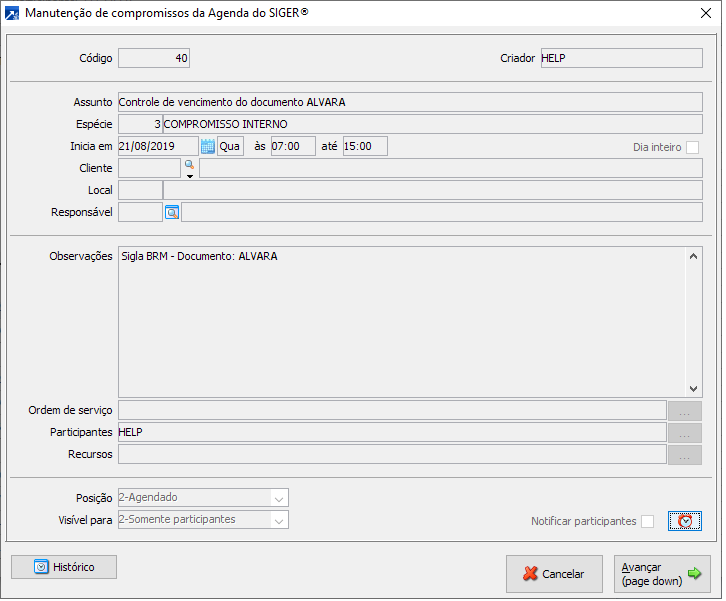Click the Responsável code field
The width and height of the screenshot is (726, 601).
[x=140, y=213]
